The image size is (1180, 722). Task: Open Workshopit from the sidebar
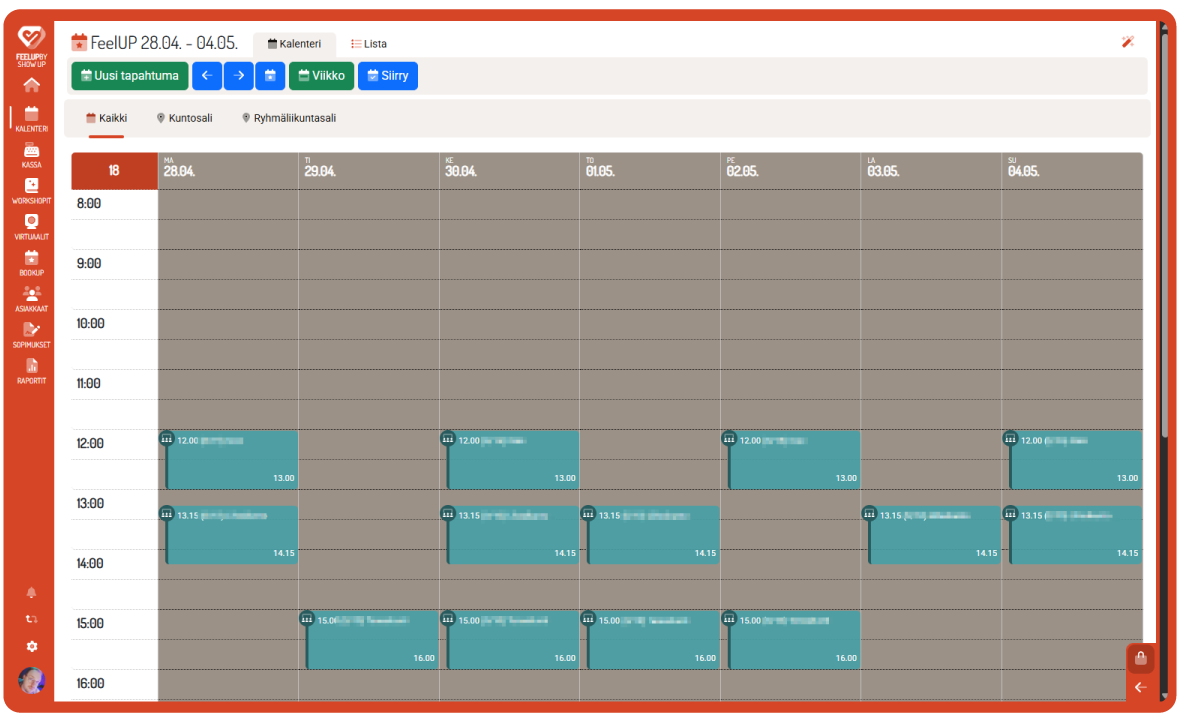[31, 190]
